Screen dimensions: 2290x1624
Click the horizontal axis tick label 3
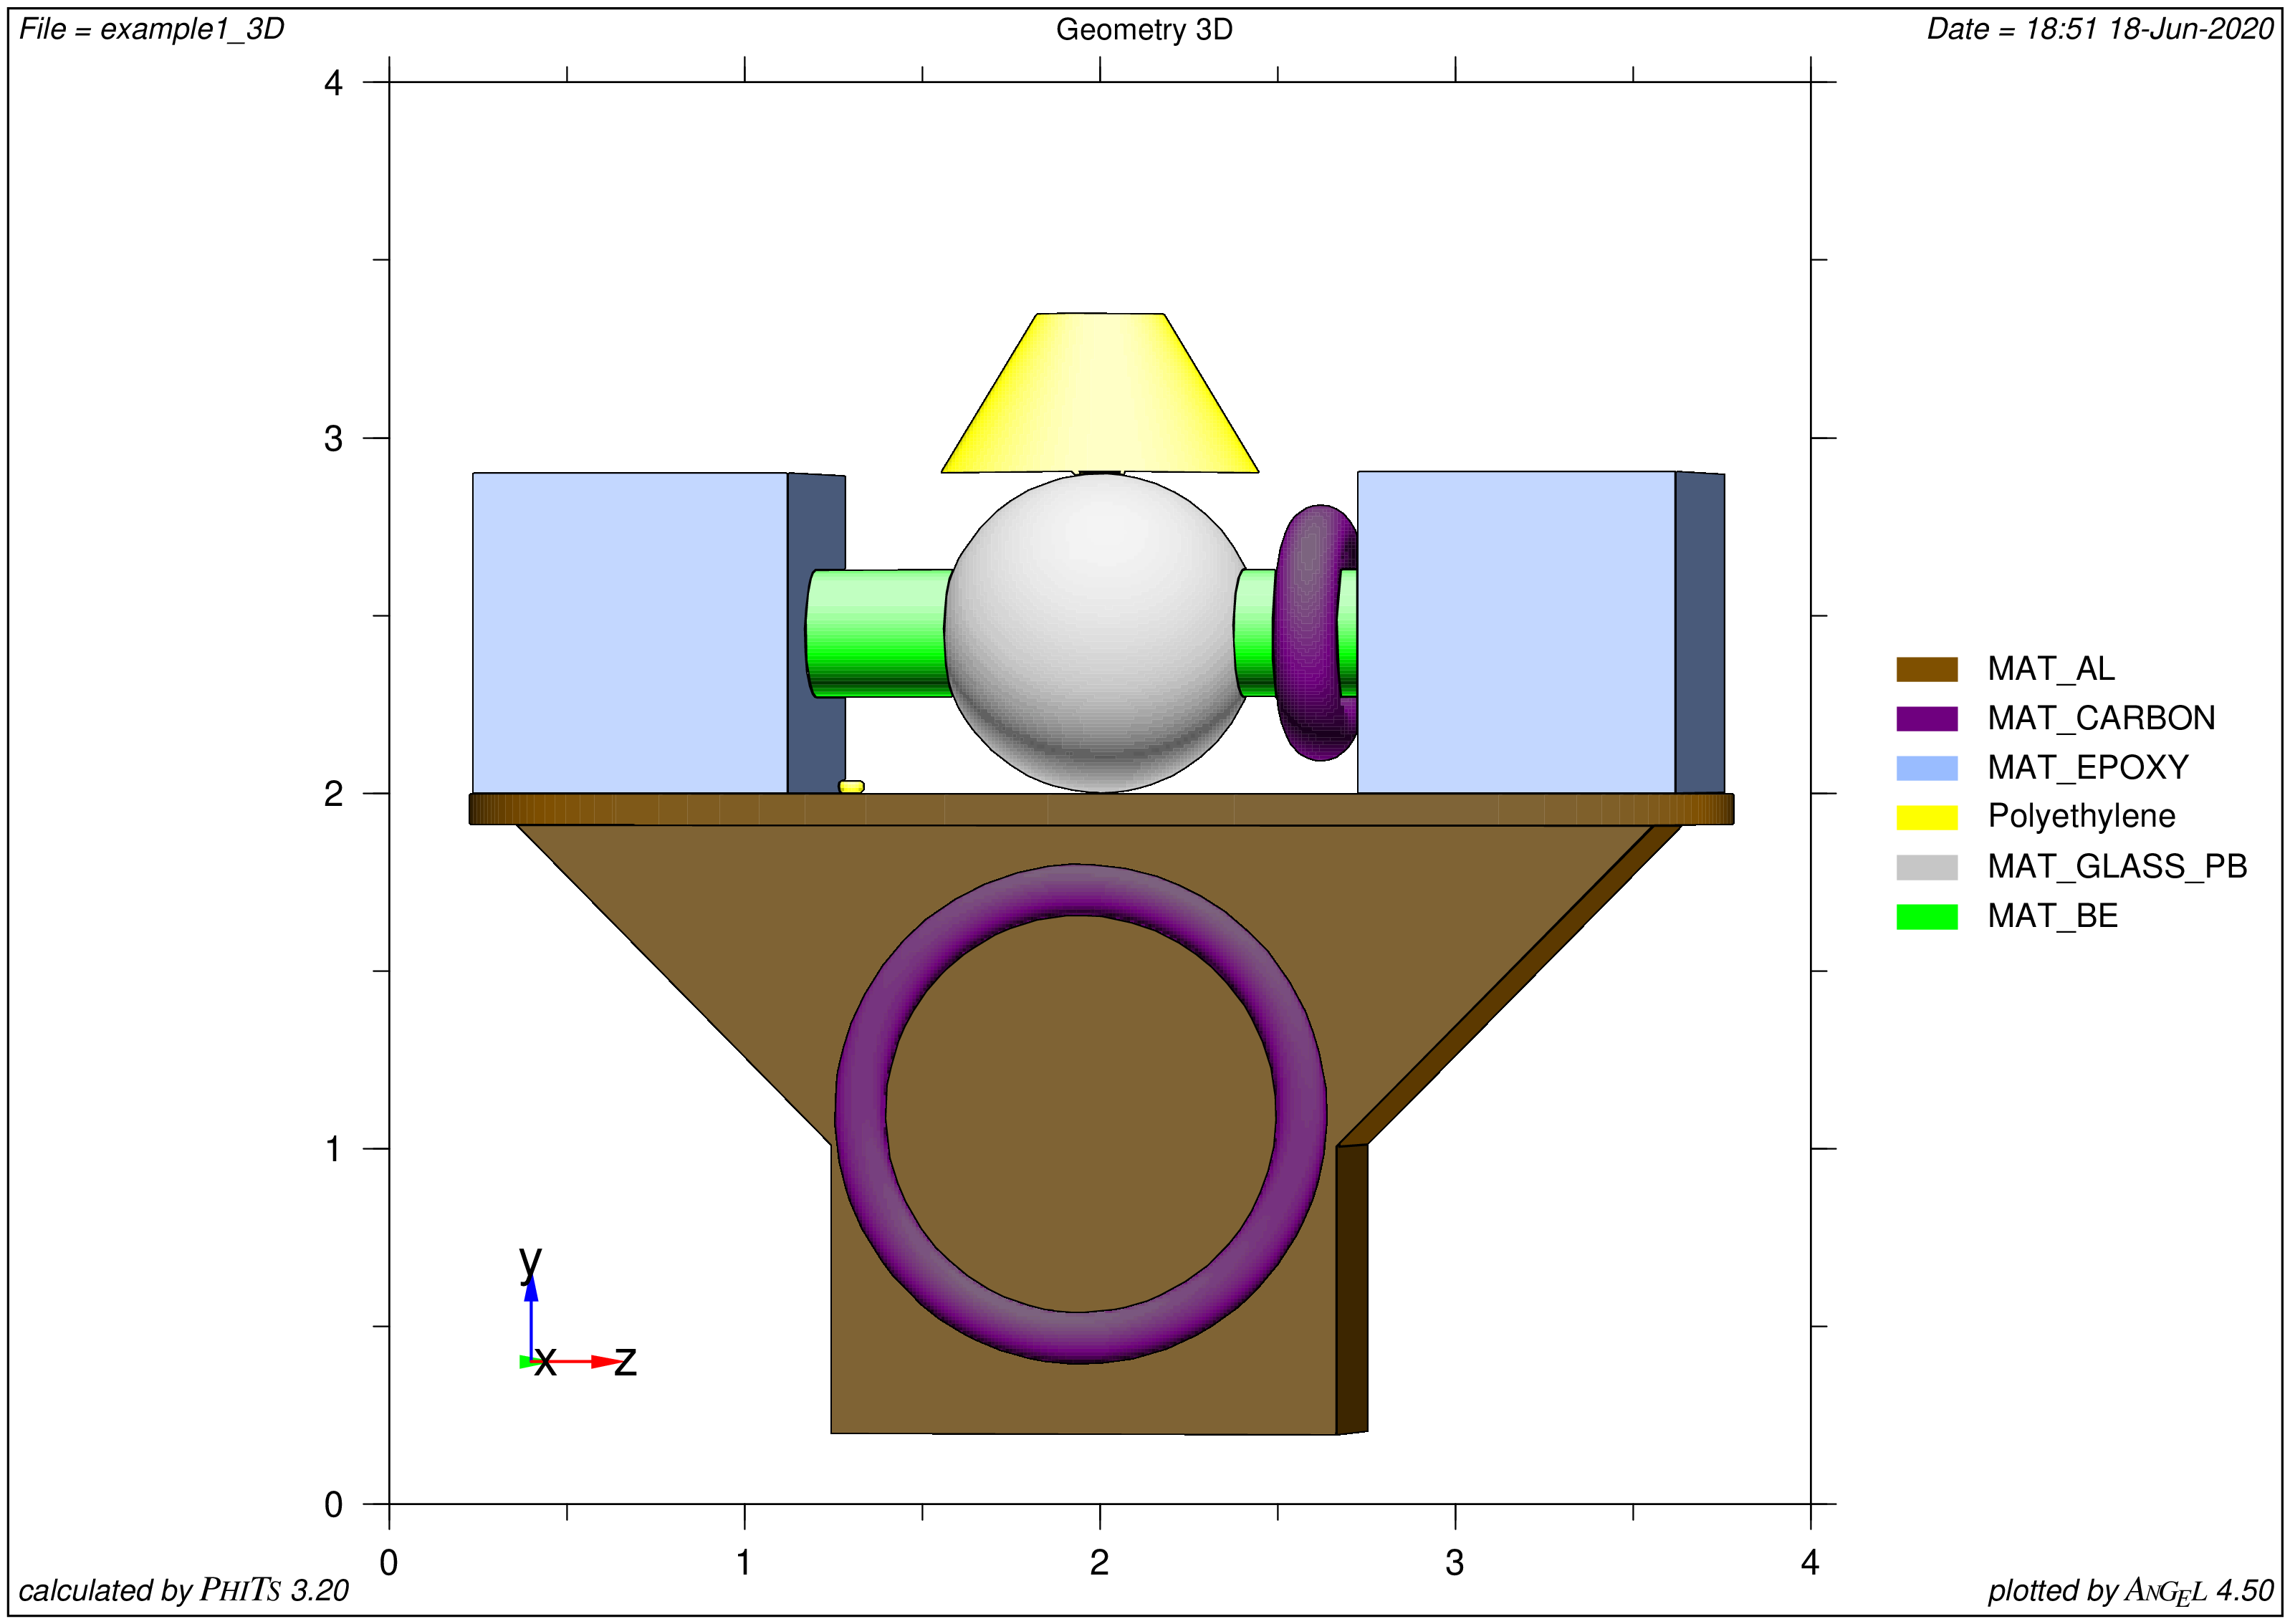click(x=1455, y=1562)
